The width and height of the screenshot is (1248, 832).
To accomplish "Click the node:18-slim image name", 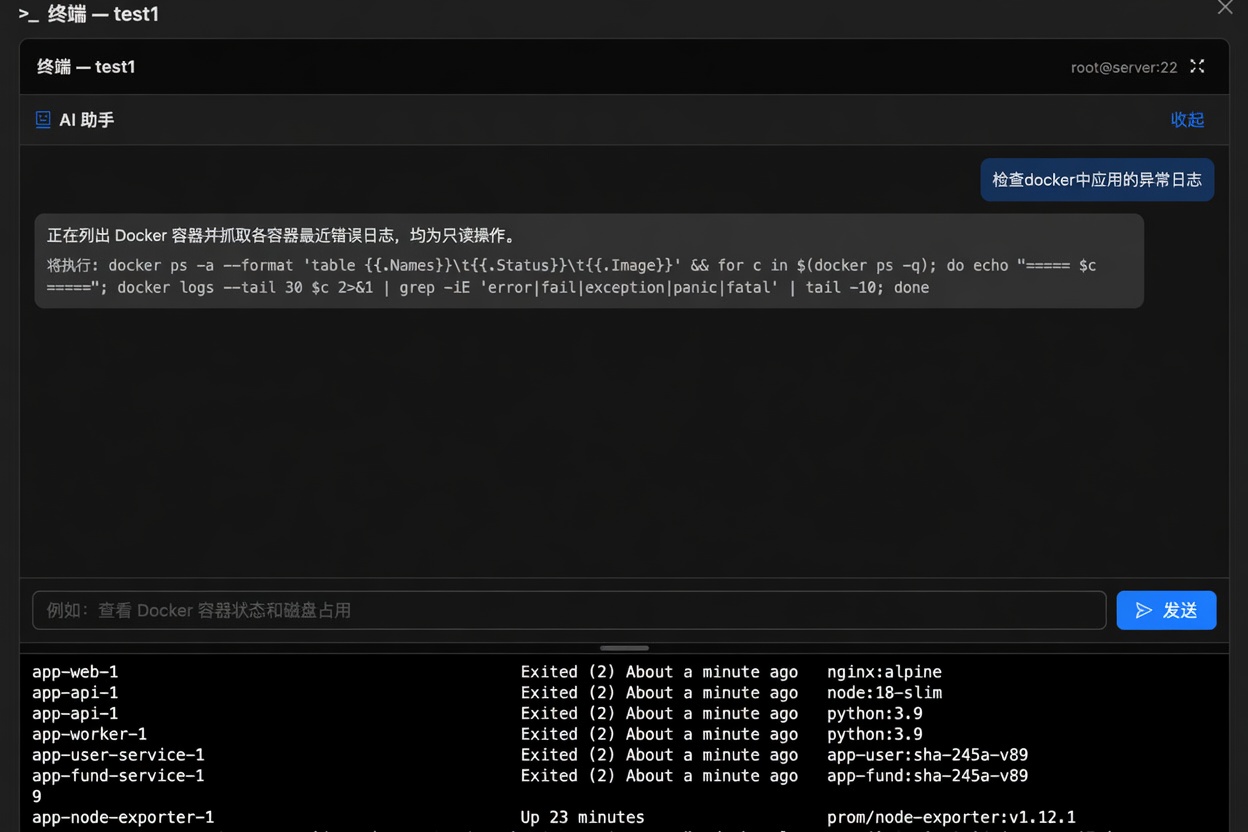I will 884,693.
